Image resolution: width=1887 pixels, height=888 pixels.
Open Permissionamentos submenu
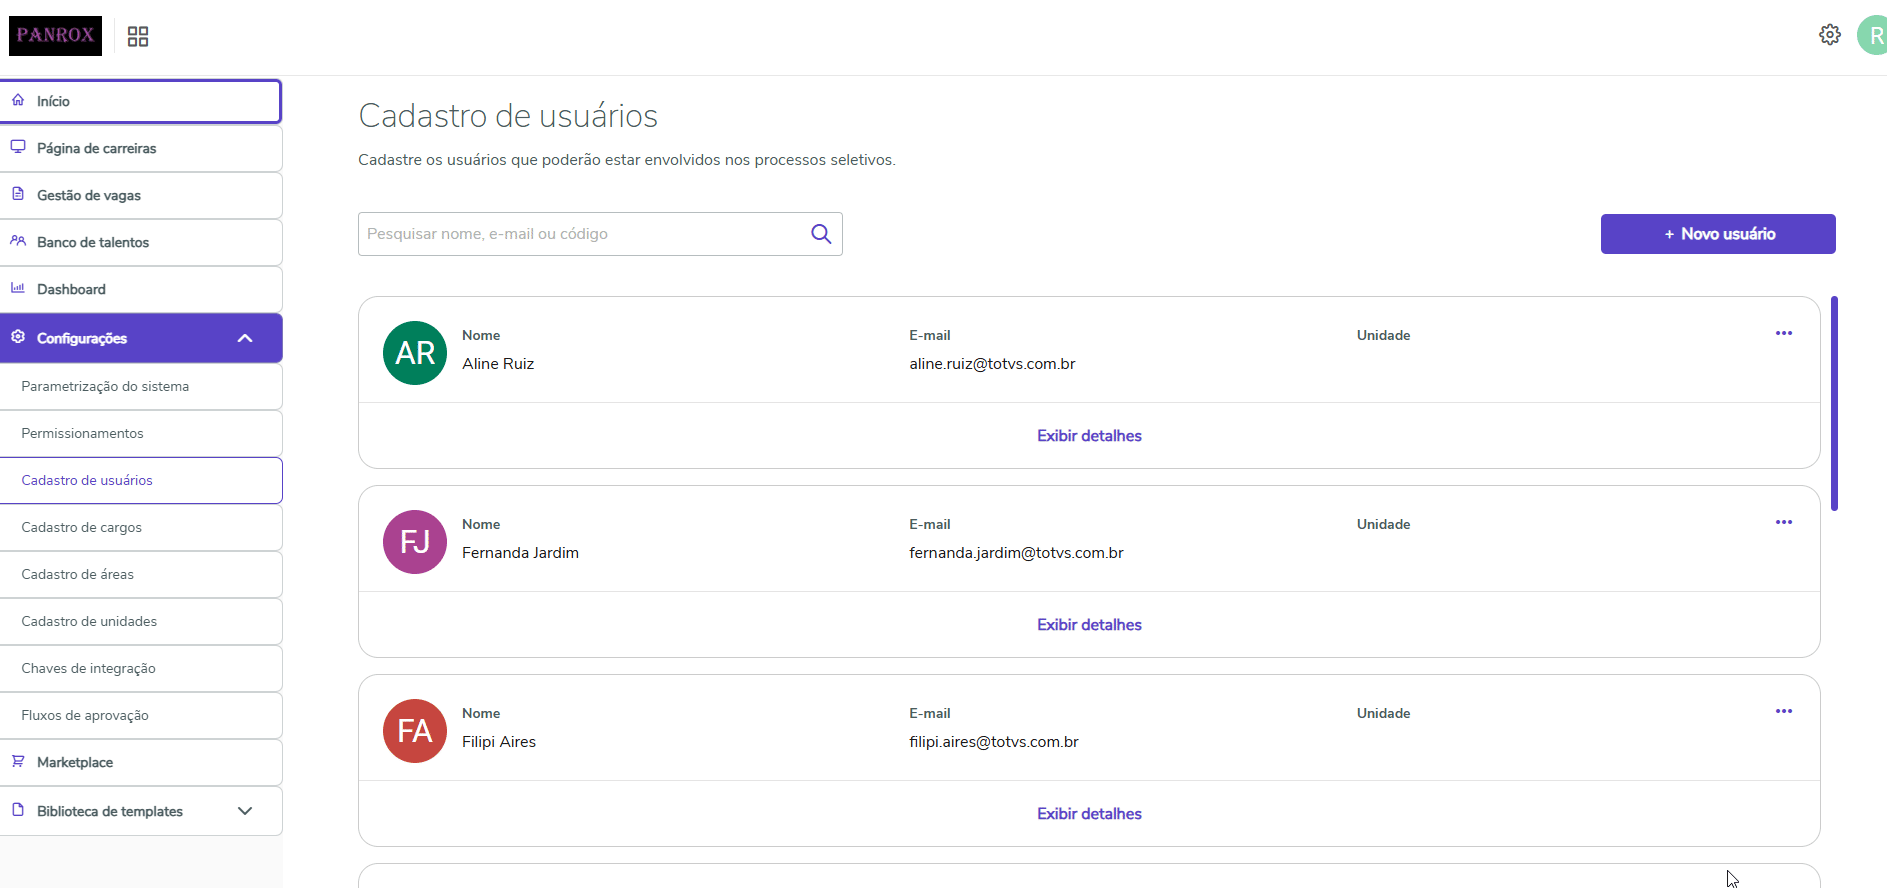click(141, 433)
